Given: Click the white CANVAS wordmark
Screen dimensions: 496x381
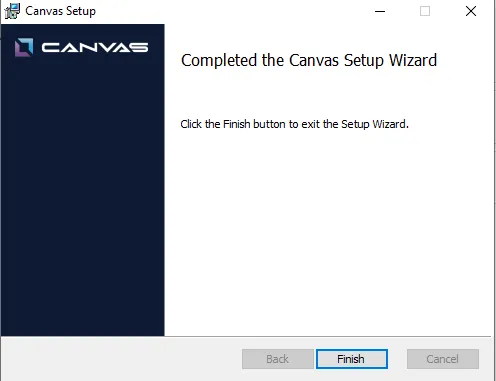Looking at the screenshot, I should 95,47.
